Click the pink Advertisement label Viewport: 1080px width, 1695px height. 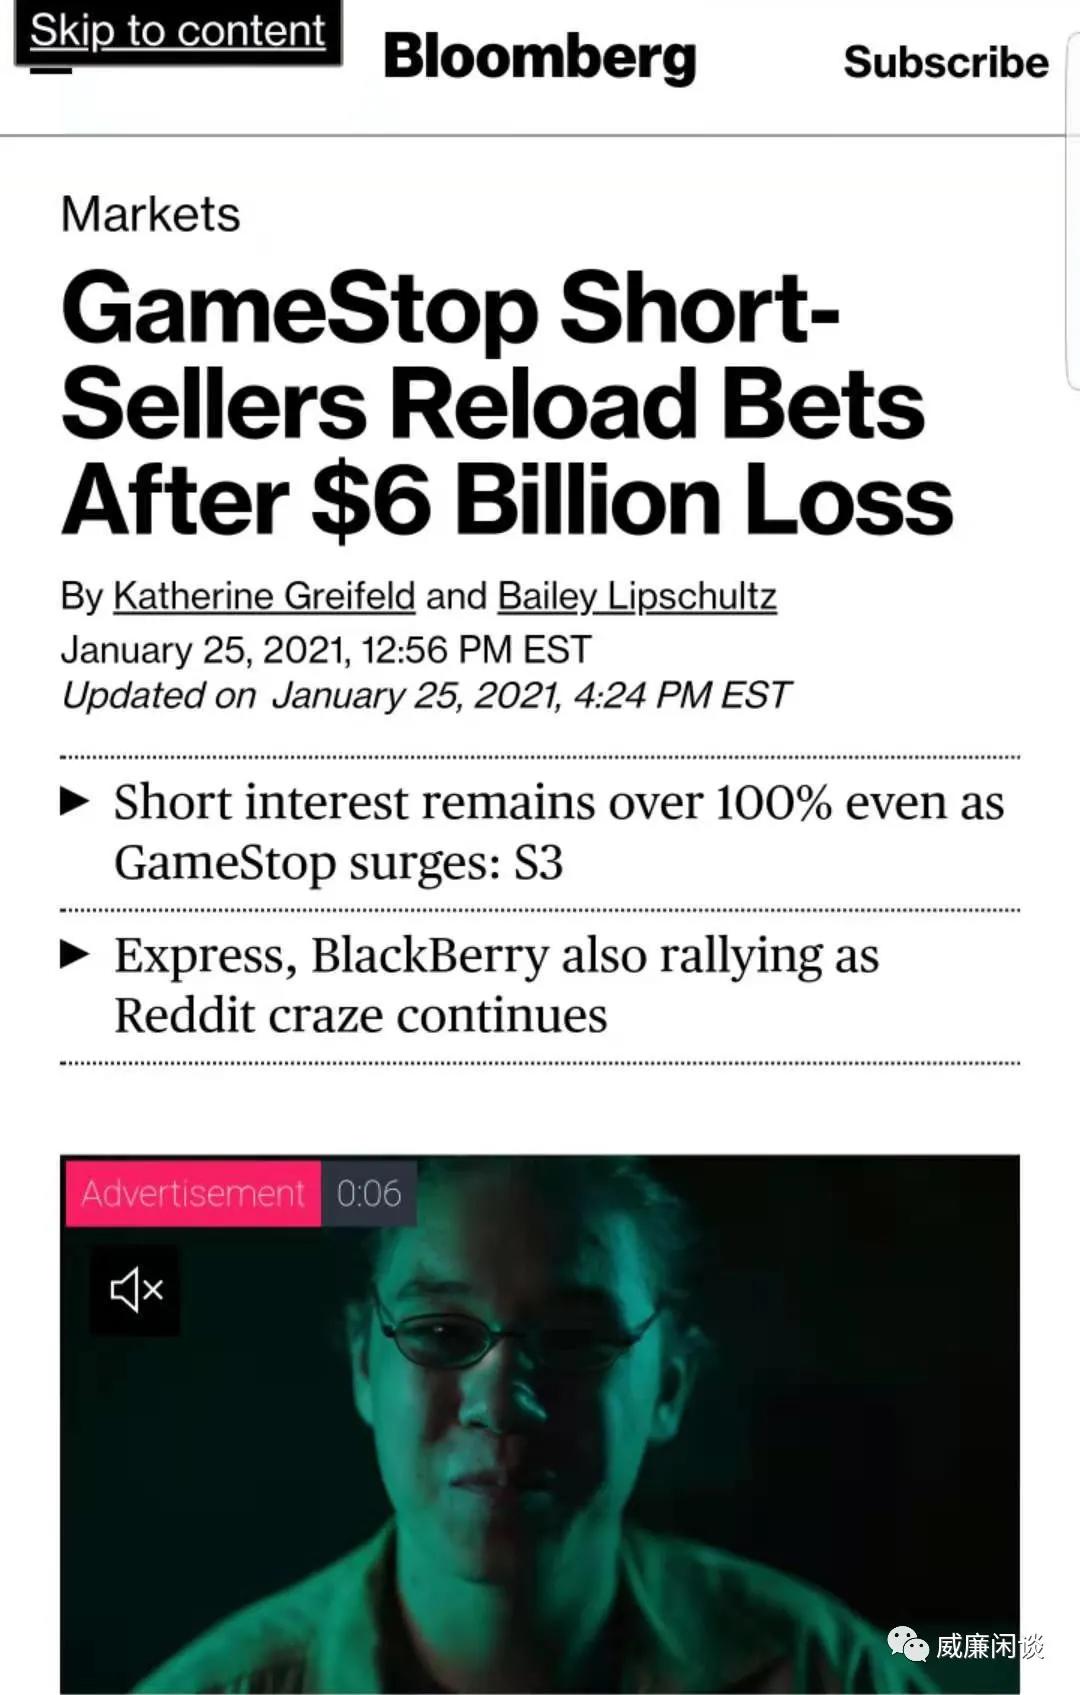point(192,1193)
